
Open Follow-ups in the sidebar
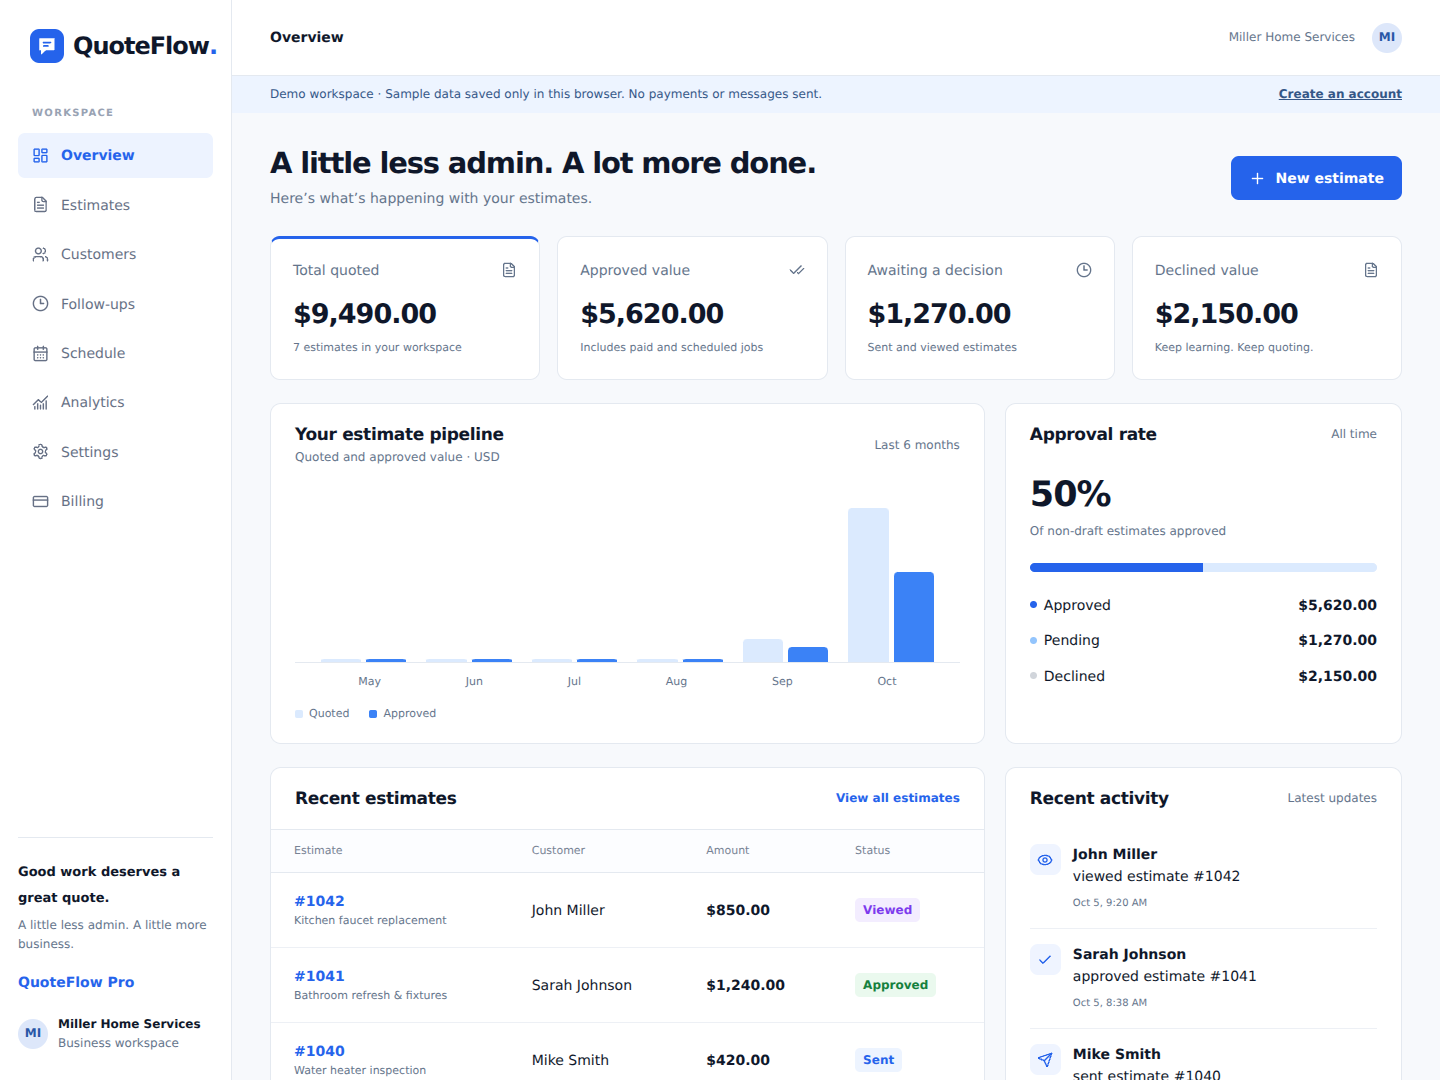click(x=115, y=304)
